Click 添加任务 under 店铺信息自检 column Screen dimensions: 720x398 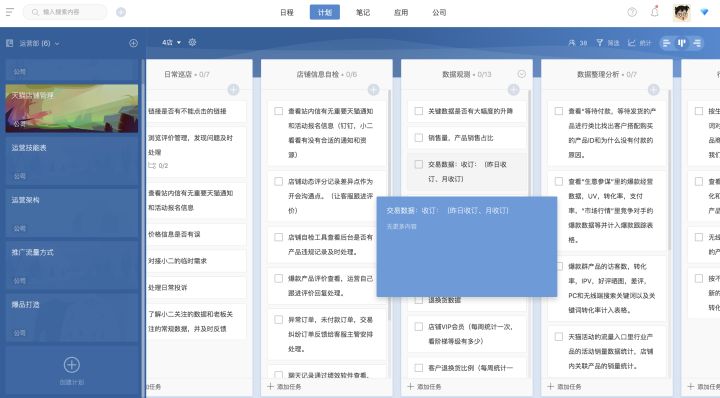pyautogui.click(x=285, y=387)
